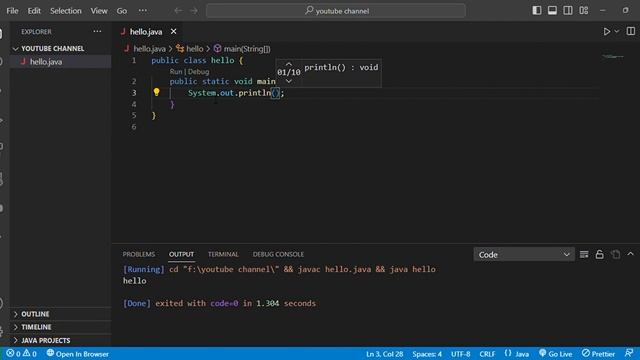Open errors and warnings status indicator
This screenshot has width=640, height=360.
22,353
